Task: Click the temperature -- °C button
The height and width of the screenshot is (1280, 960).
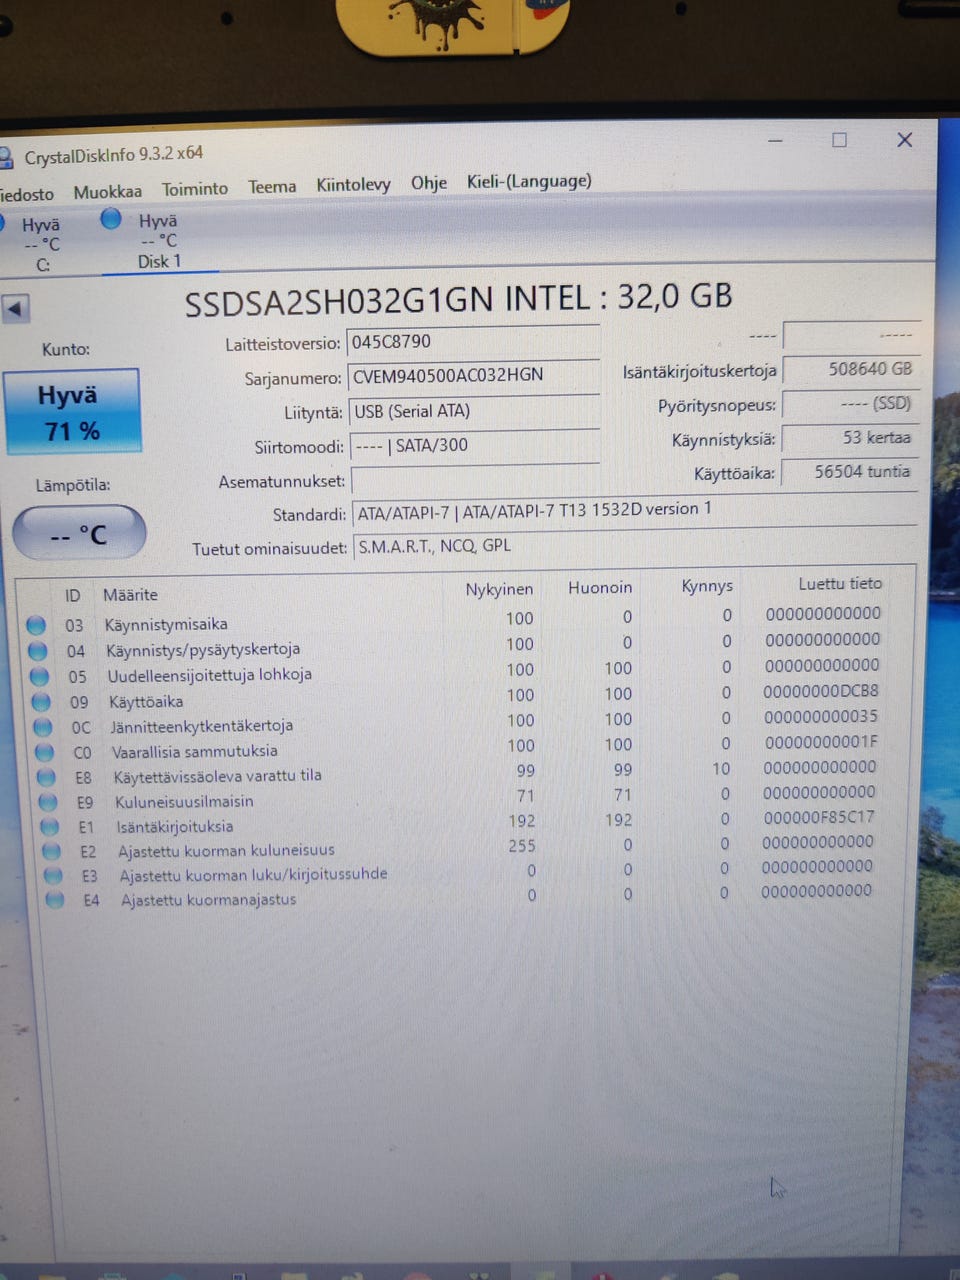Action: (79, 533)
